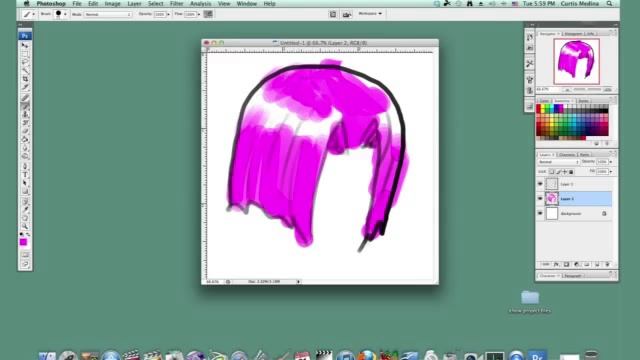Open the brush Opacity slider arrow

tap(168, 14)
